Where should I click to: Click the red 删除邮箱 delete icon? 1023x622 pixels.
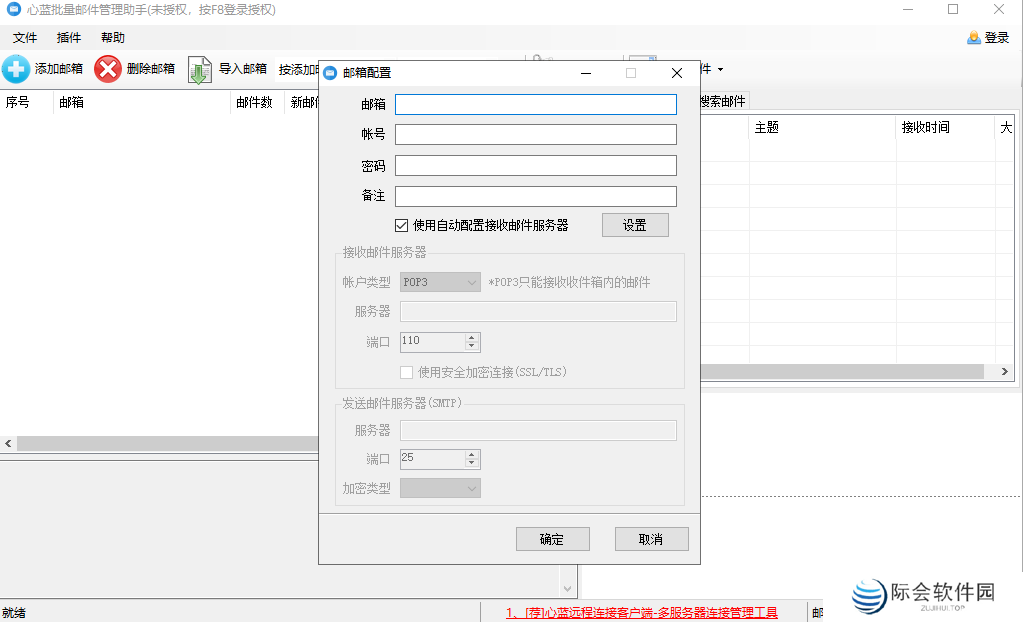pos(108,69)
